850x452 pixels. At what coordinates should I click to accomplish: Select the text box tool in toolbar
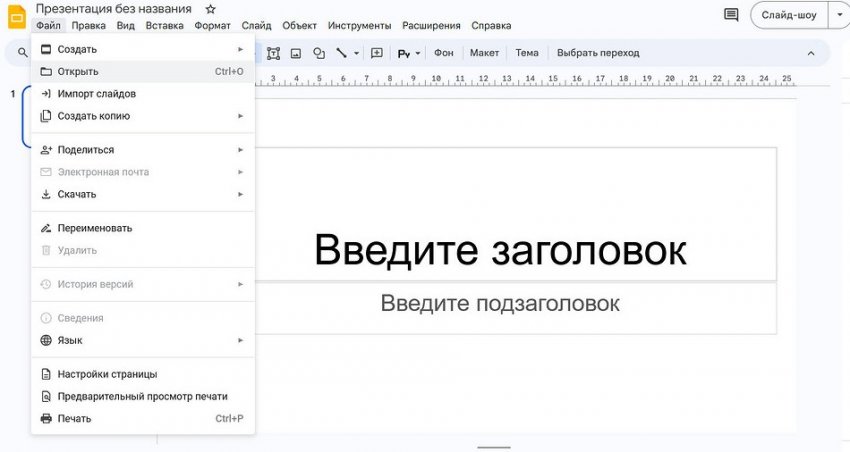click(x=273, y=53)
